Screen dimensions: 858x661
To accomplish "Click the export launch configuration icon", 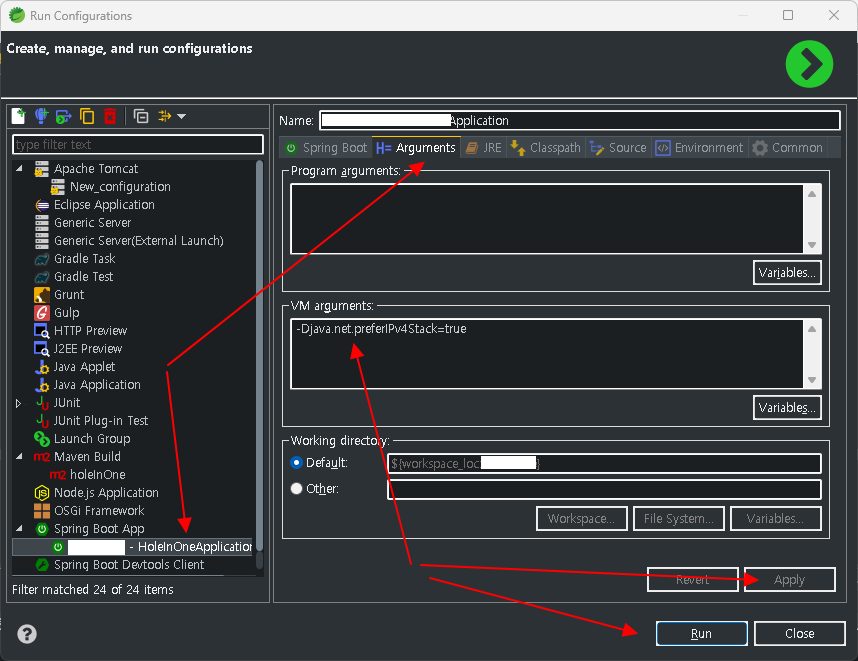I will click(63, 116).
